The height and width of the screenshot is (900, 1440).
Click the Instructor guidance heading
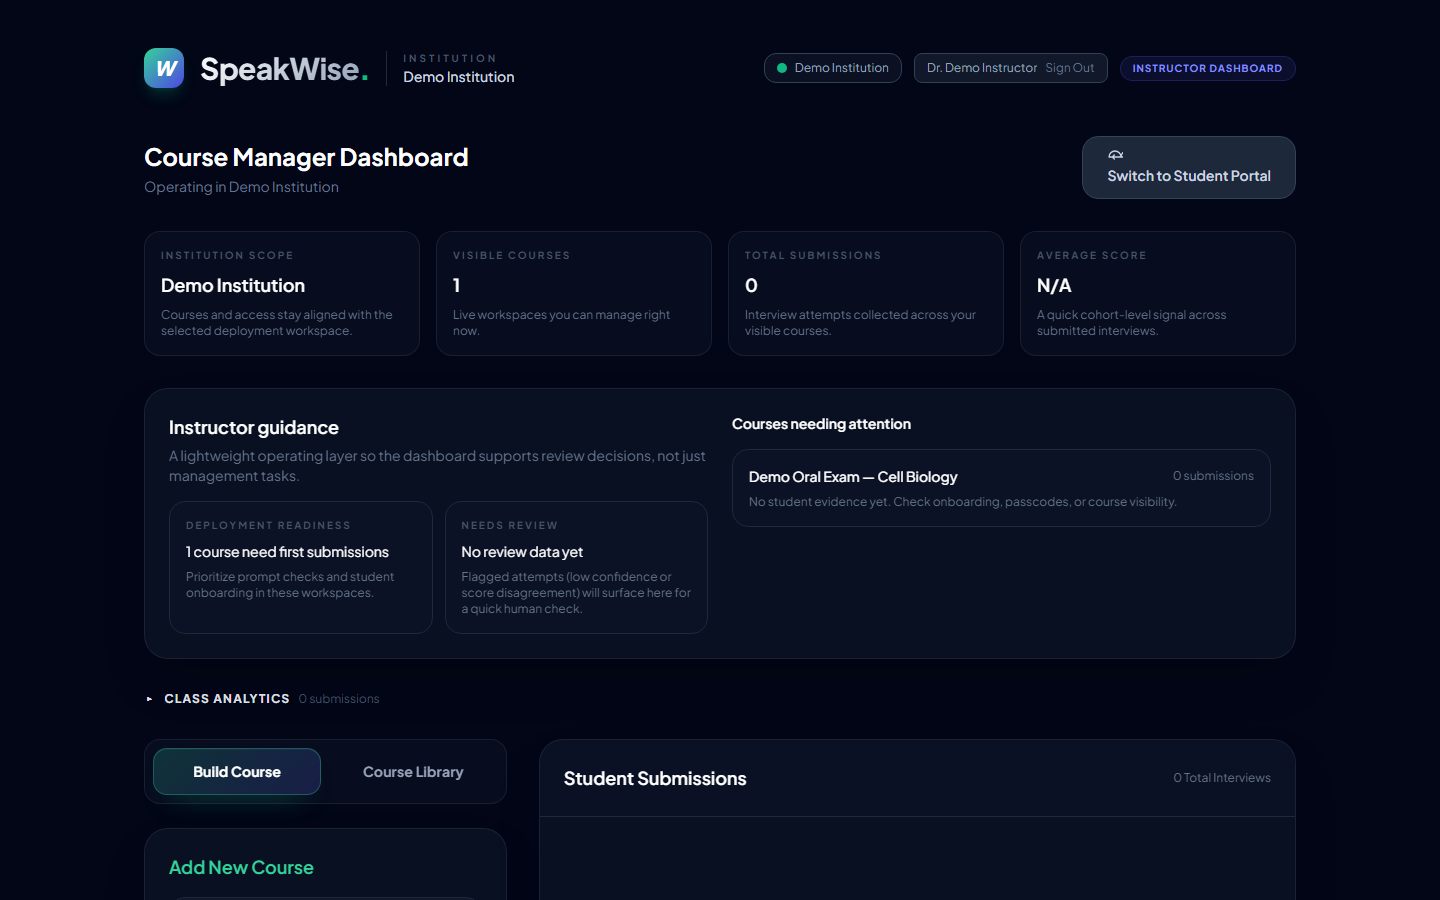click(x=254, y=428)
